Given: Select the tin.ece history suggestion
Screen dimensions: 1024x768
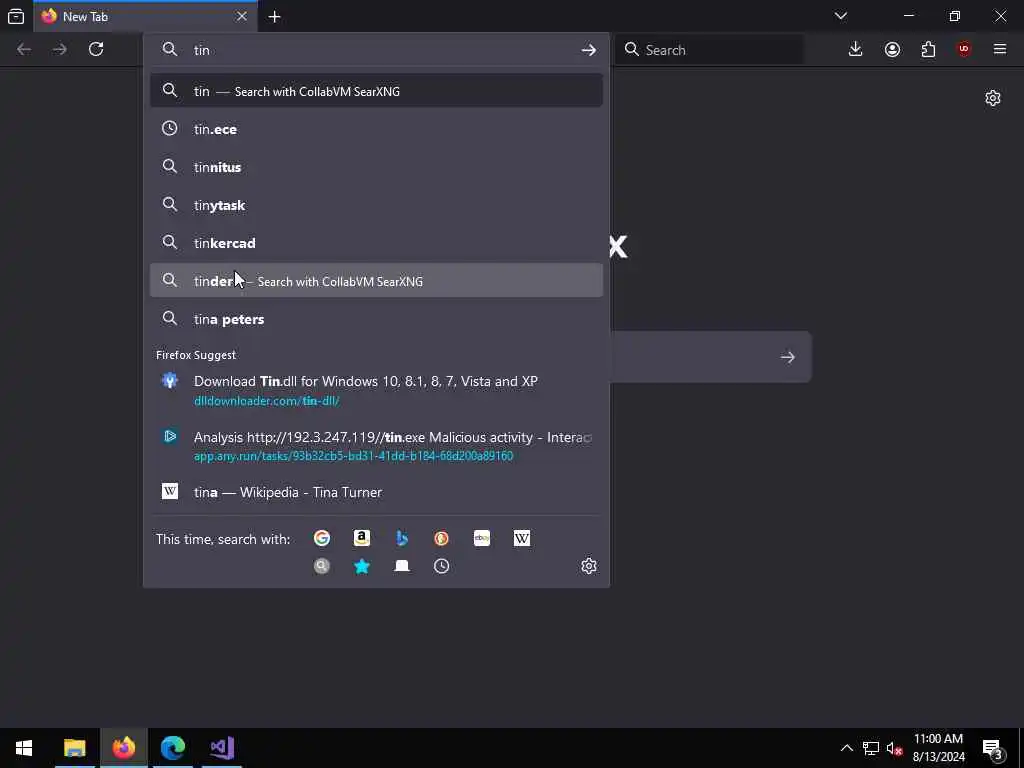Looking at the screenshot, I should point(376,129).
